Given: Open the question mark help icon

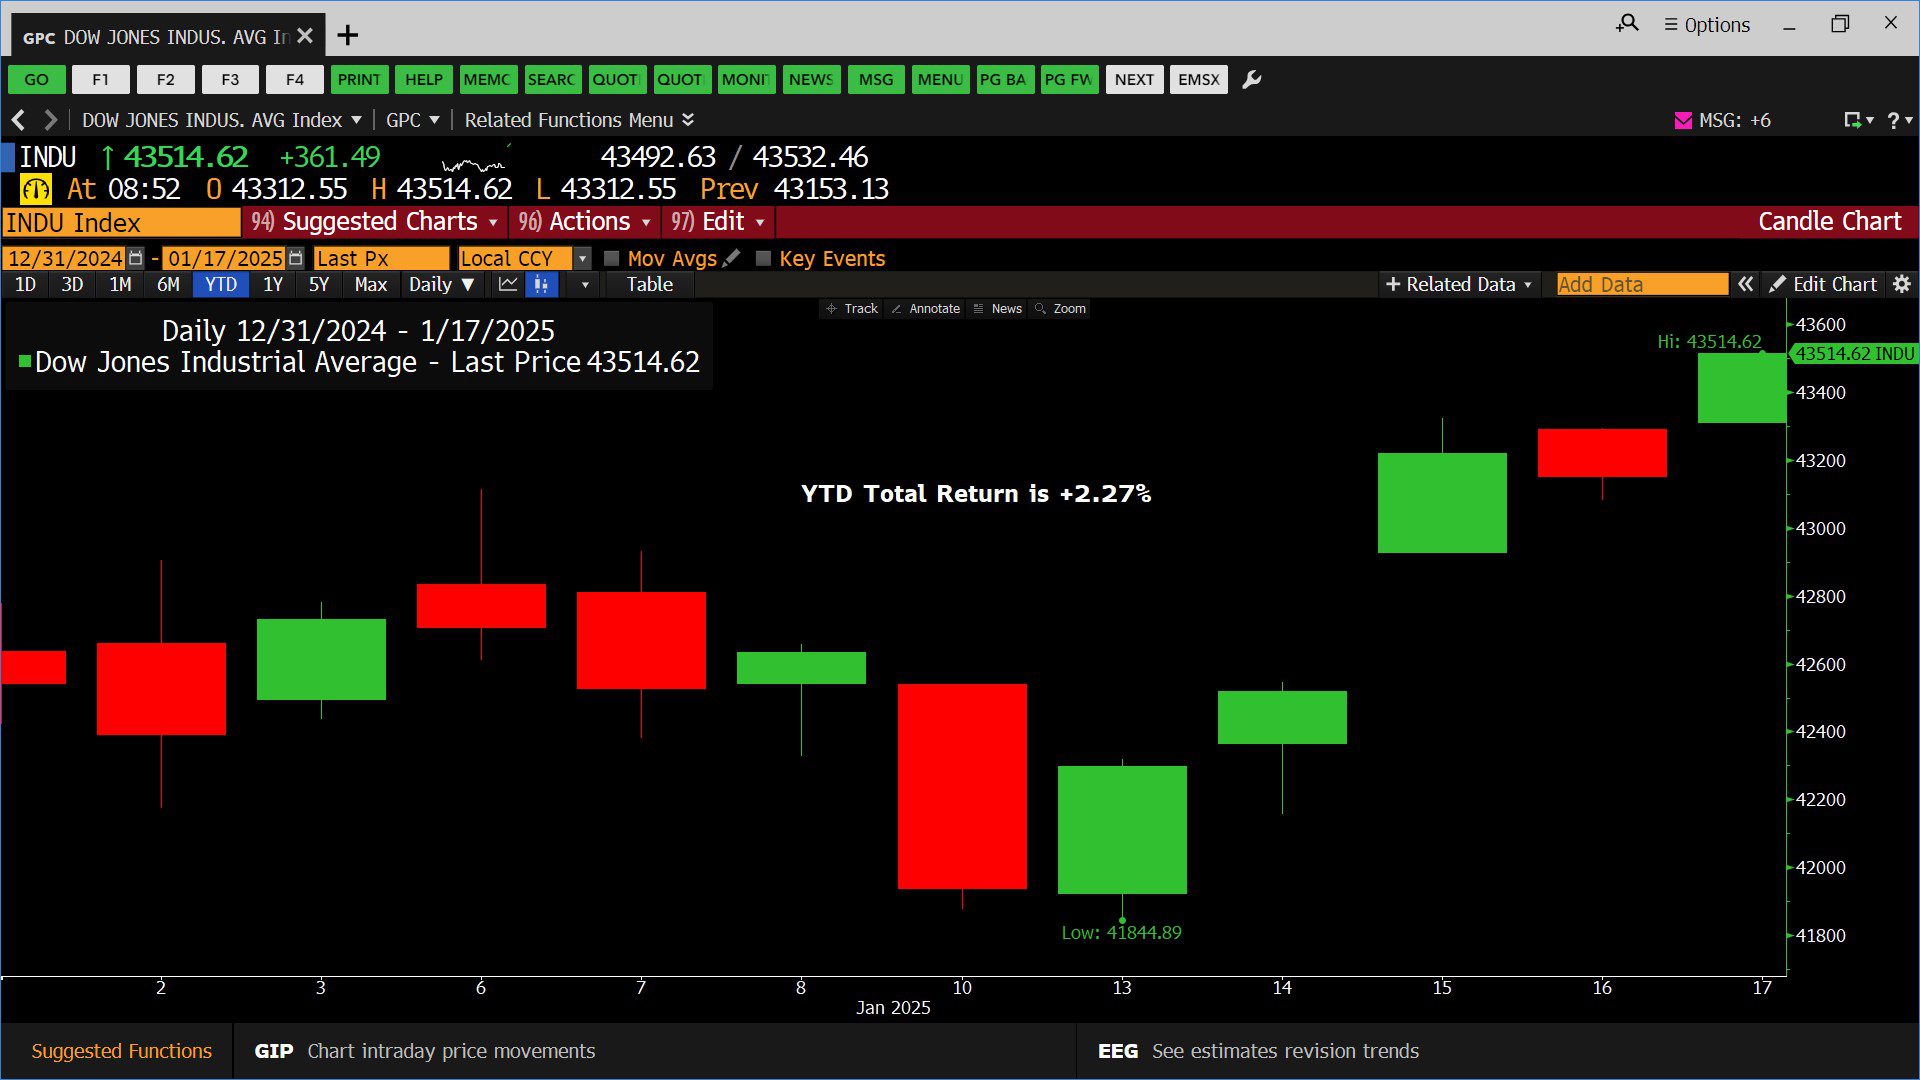Looking at the screenshot, I should [1893, 120].
